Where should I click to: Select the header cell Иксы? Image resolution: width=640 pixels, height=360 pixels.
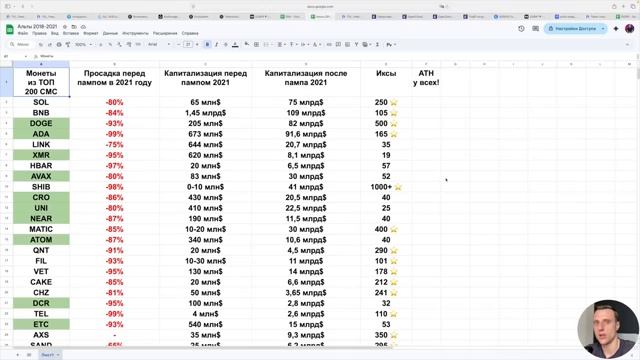click(386, 82)
